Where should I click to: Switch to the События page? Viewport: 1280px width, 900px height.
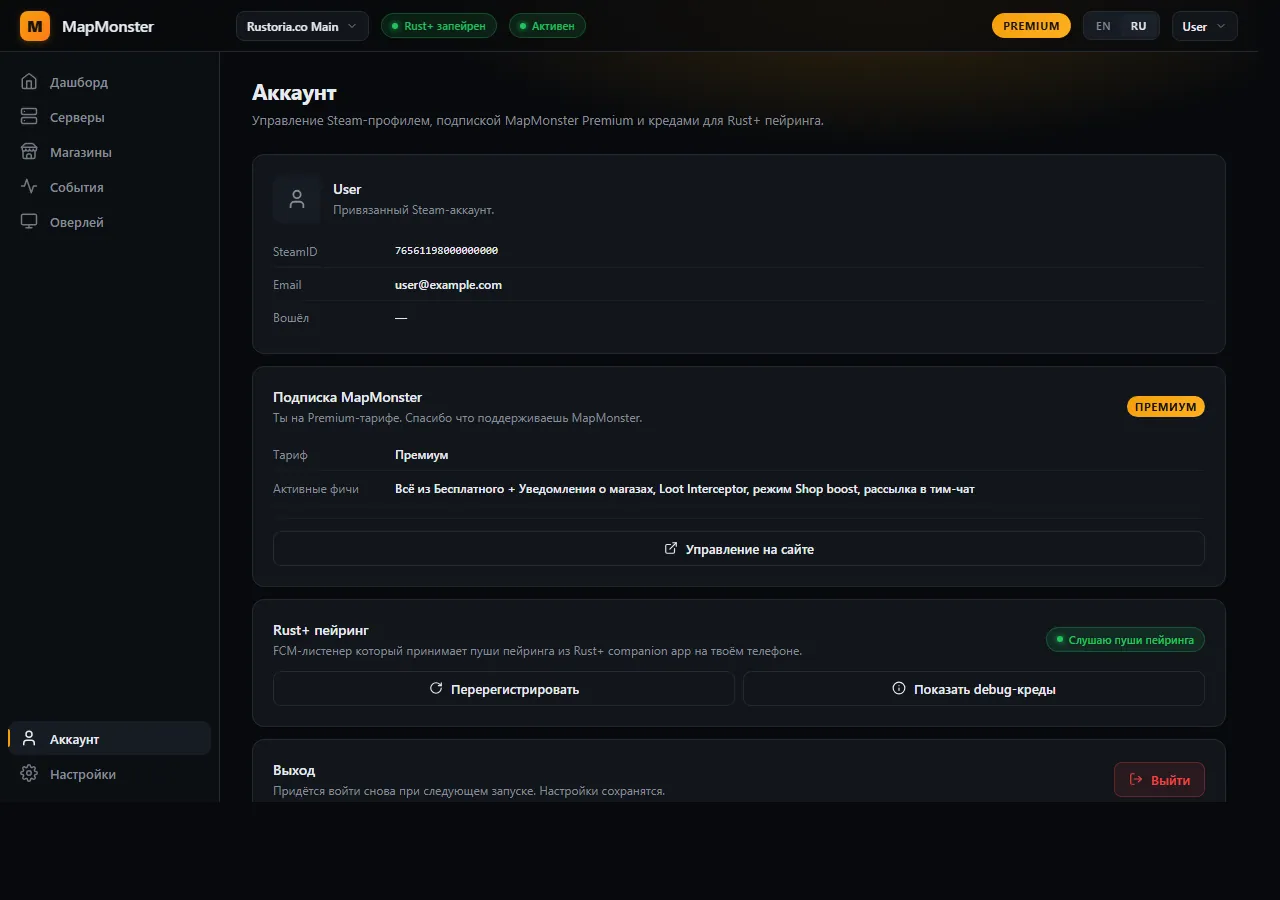tap(109, 187)
